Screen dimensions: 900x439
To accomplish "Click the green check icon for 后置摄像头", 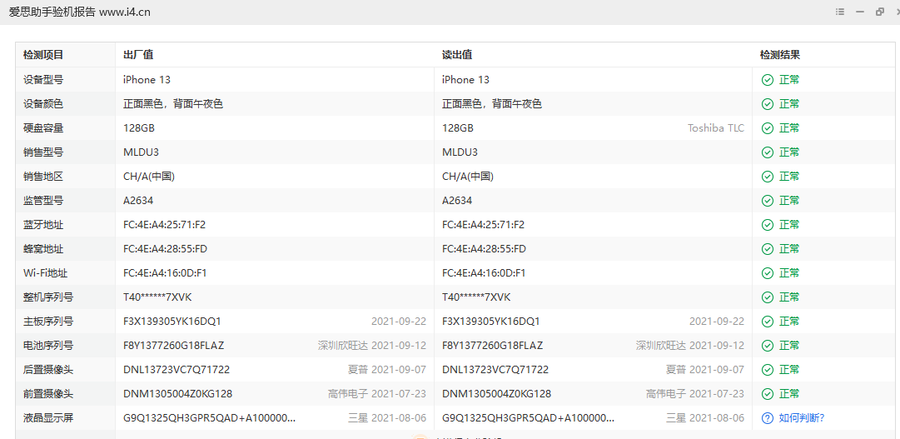I will tap(767, 370).
